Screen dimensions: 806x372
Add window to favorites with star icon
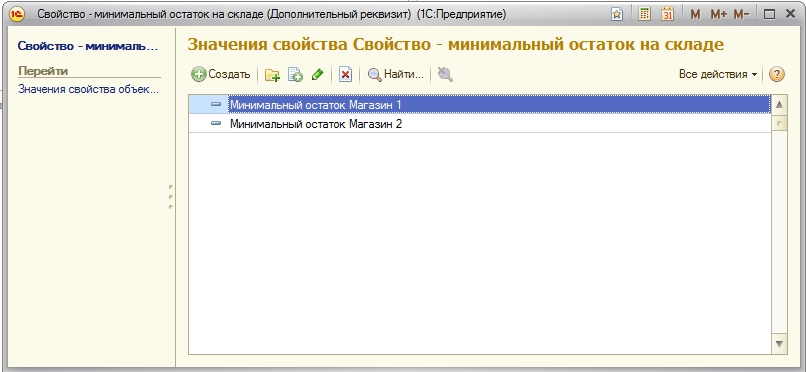(x=617, y=14)
